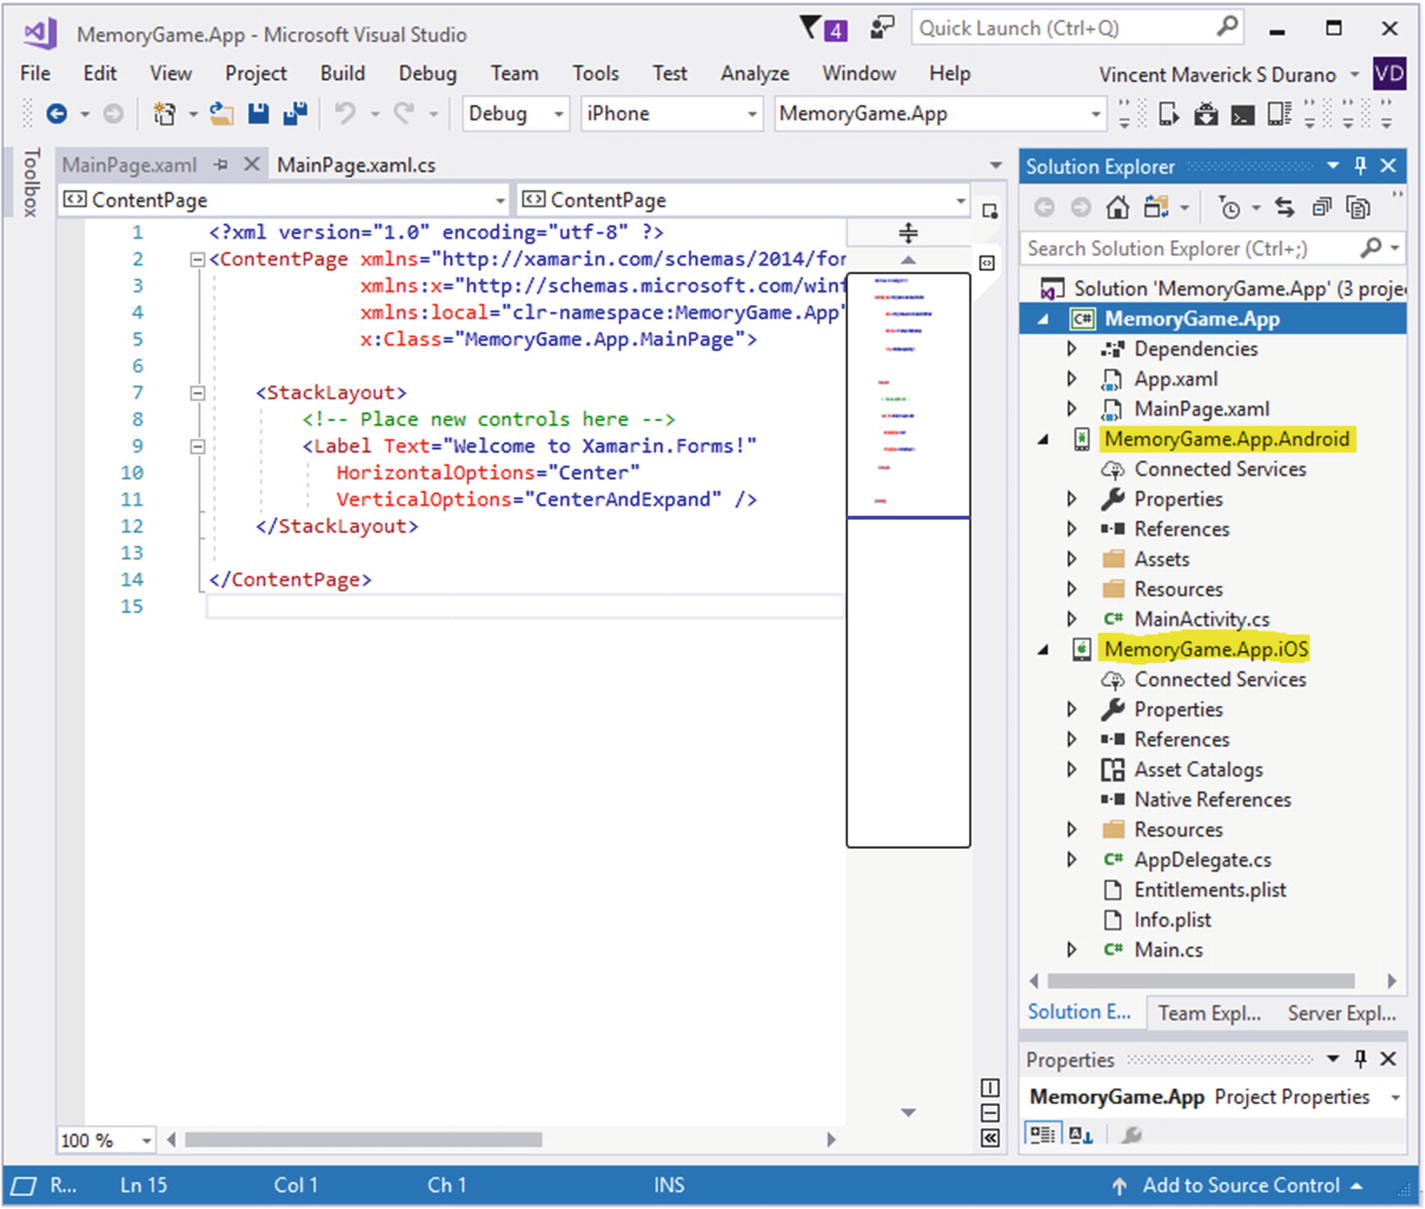1425x1209 pixels.
Task: Switch to MainPage.xaml.cs tab
Action: (x=356, y=165)
